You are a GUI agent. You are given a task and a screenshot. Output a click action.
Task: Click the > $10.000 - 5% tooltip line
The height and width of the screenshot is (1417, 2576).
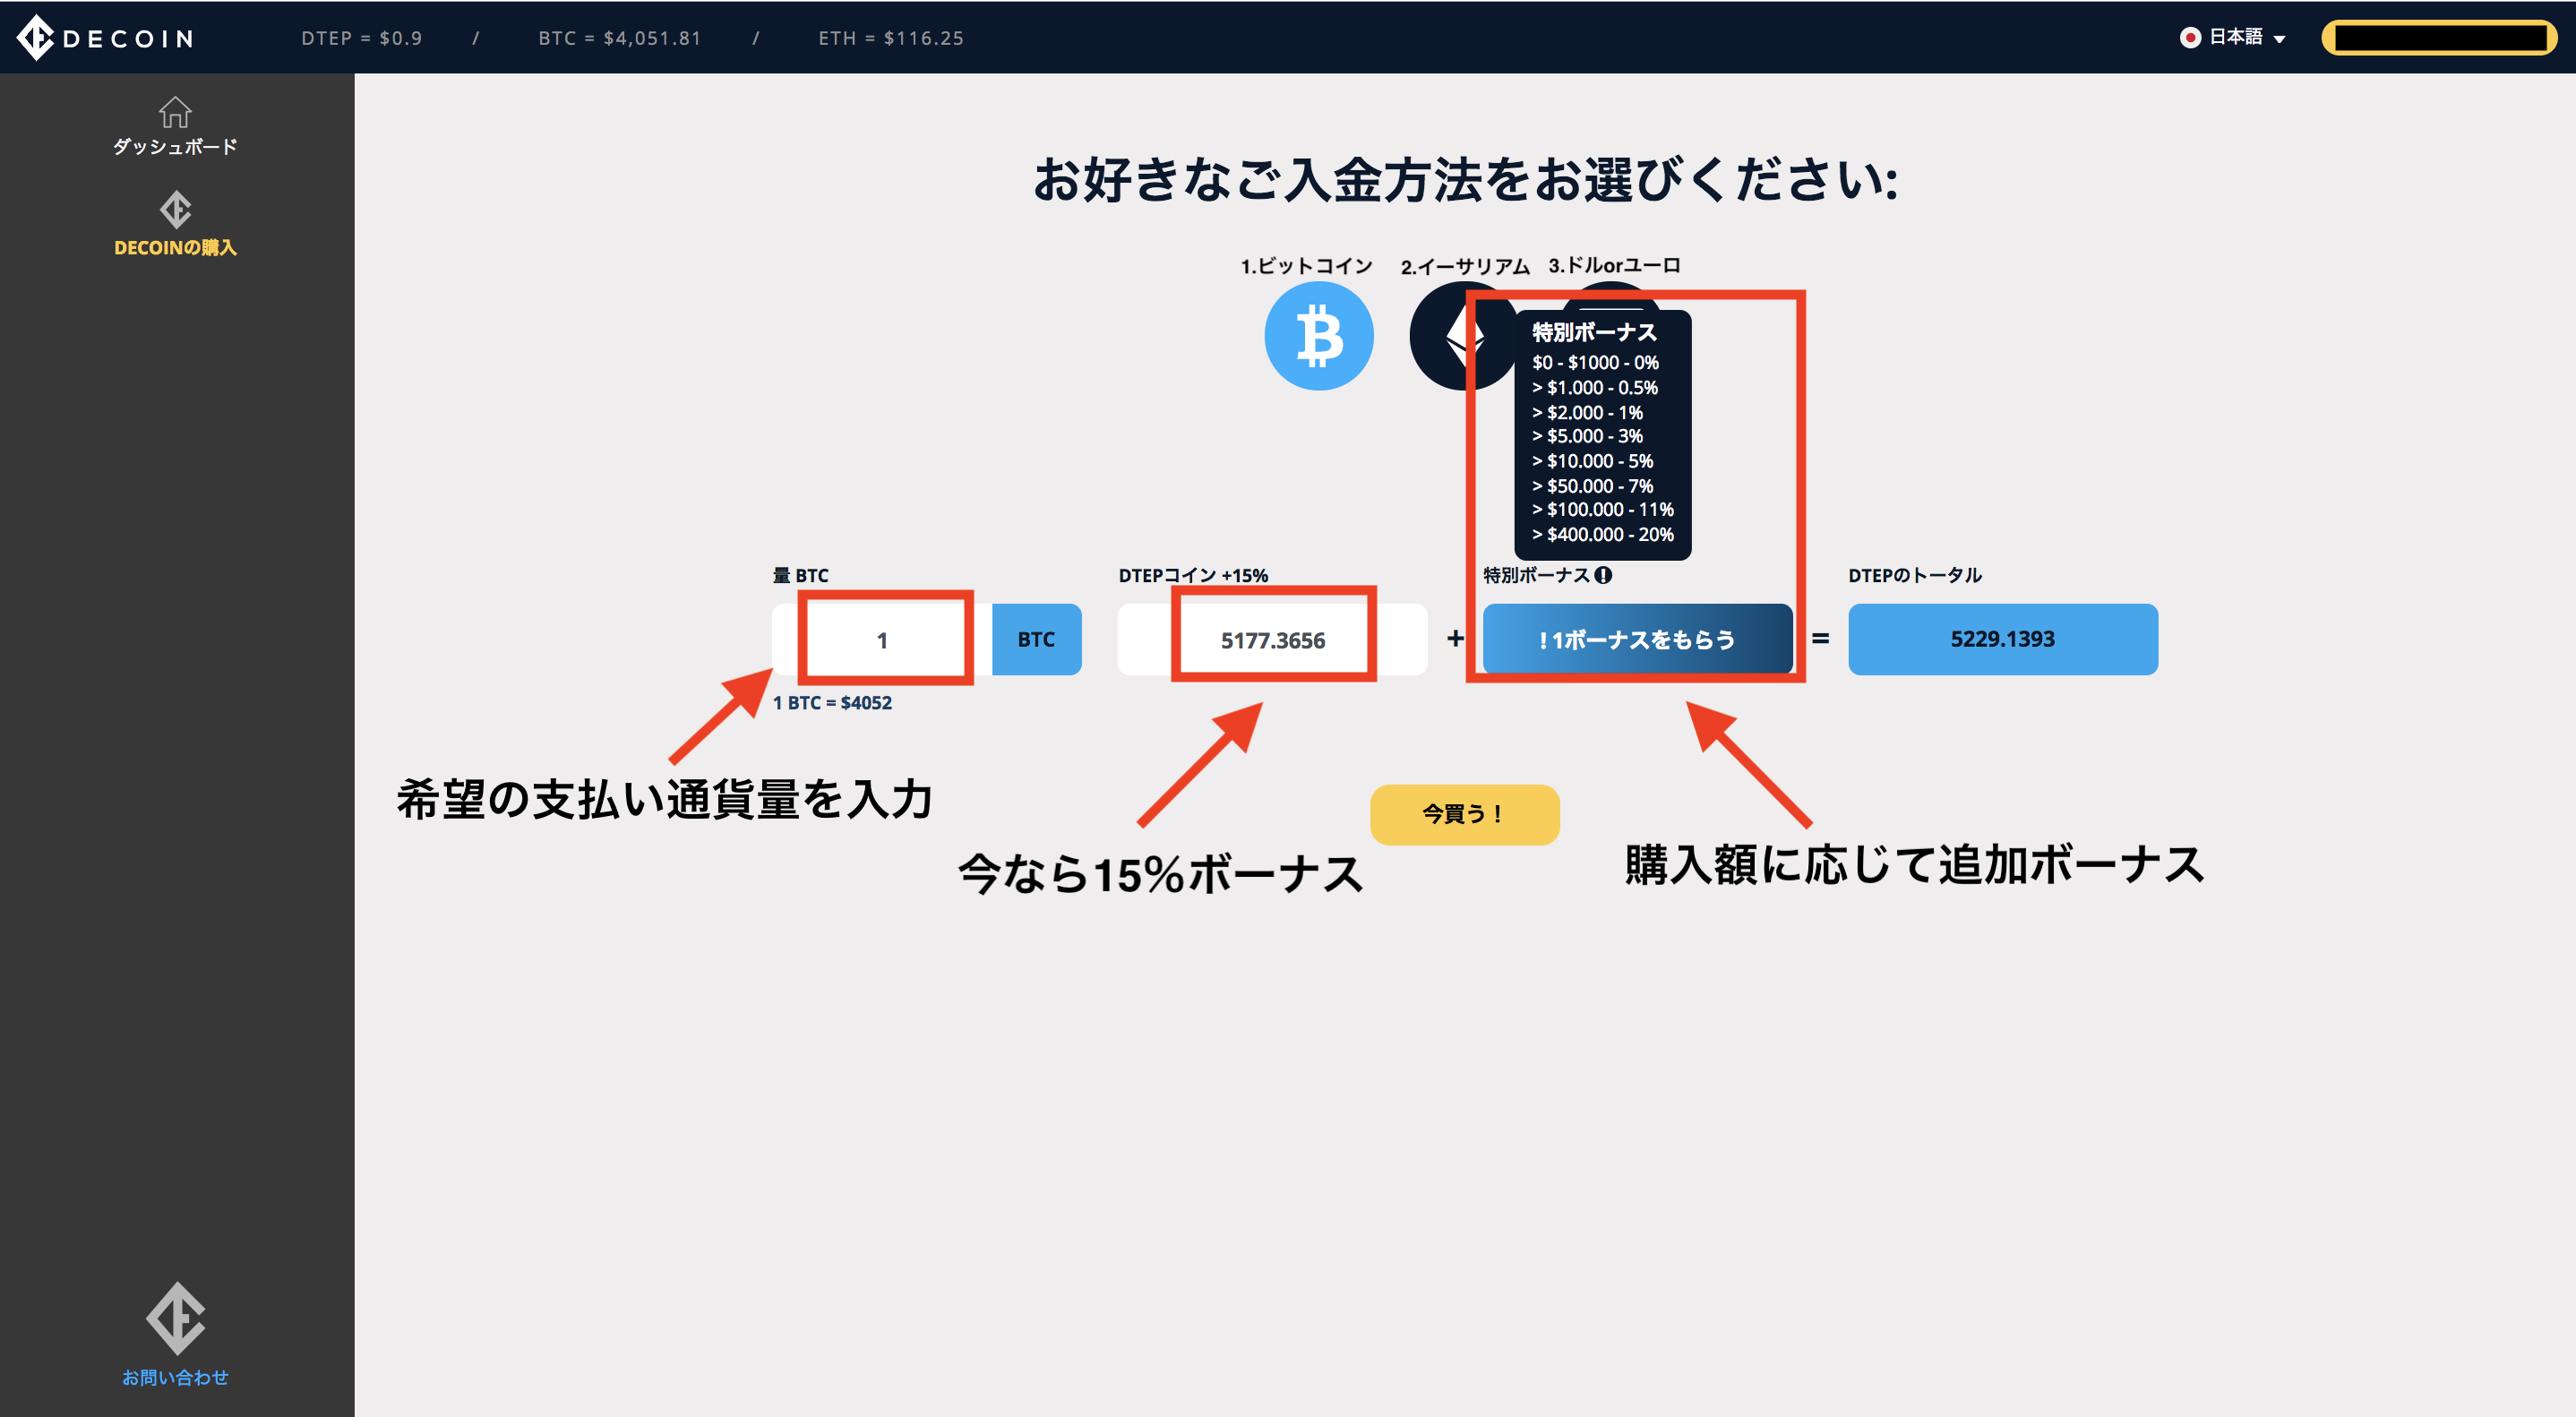1592,461
